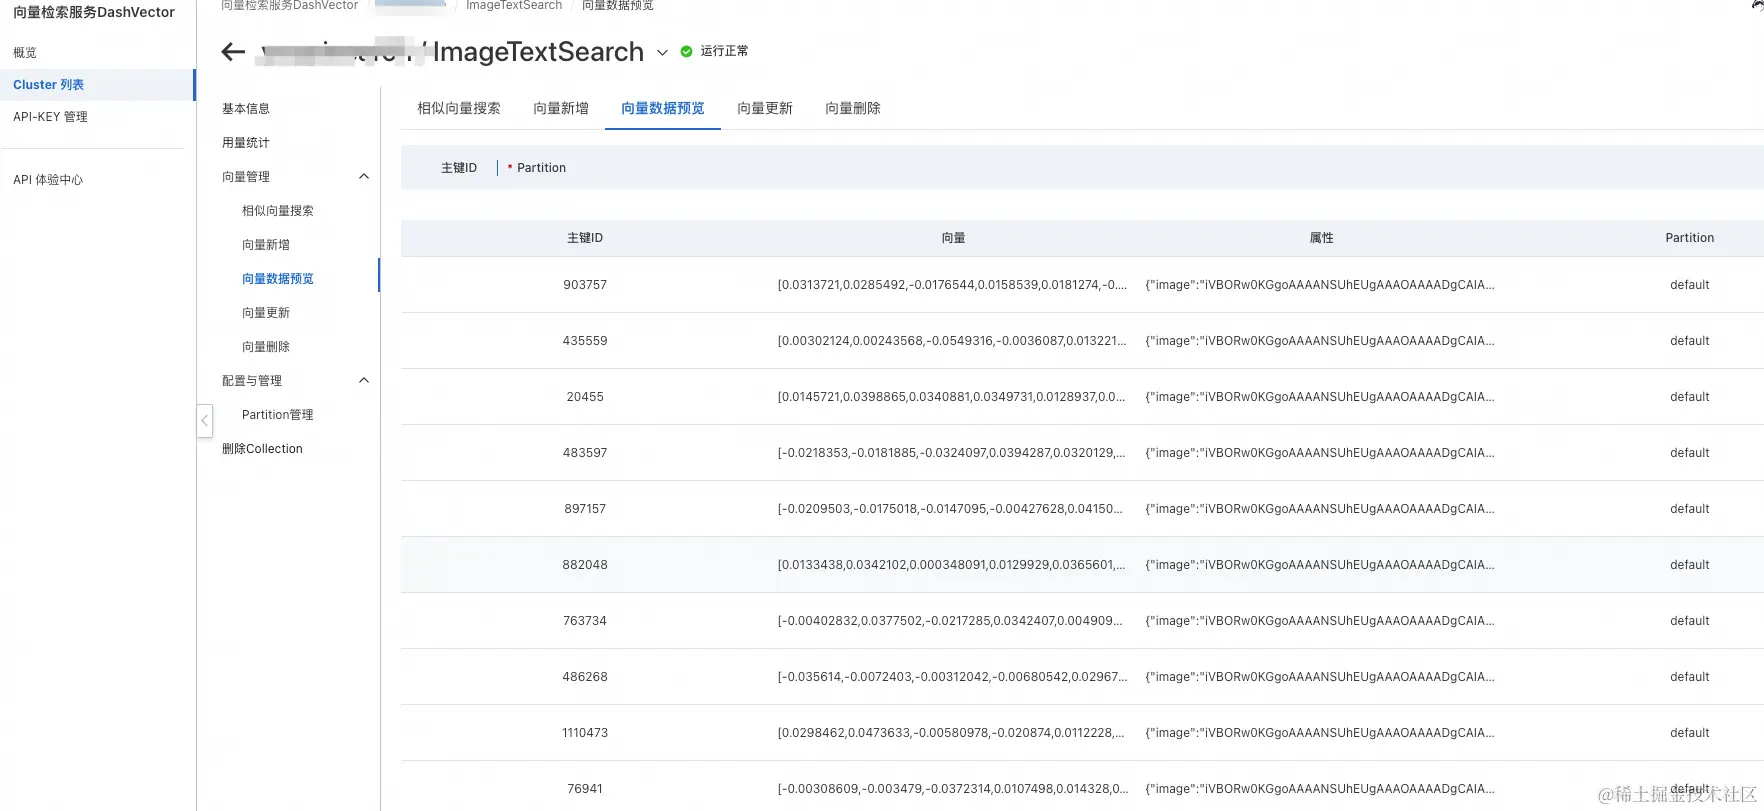The image size is (1764, 811).
Task: Open 向量数据预览 in the sidebar submenu
Action: [x=278, y=279]
